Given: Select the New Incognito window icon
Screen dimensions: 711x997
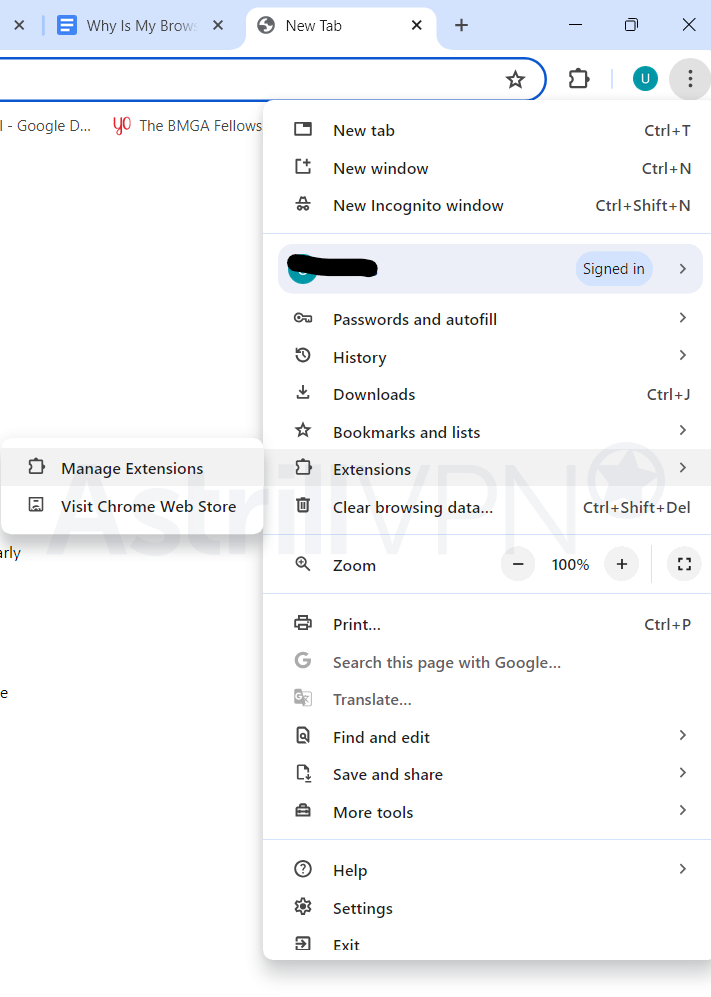Looking at the screenshot, I should pos(302,205).
